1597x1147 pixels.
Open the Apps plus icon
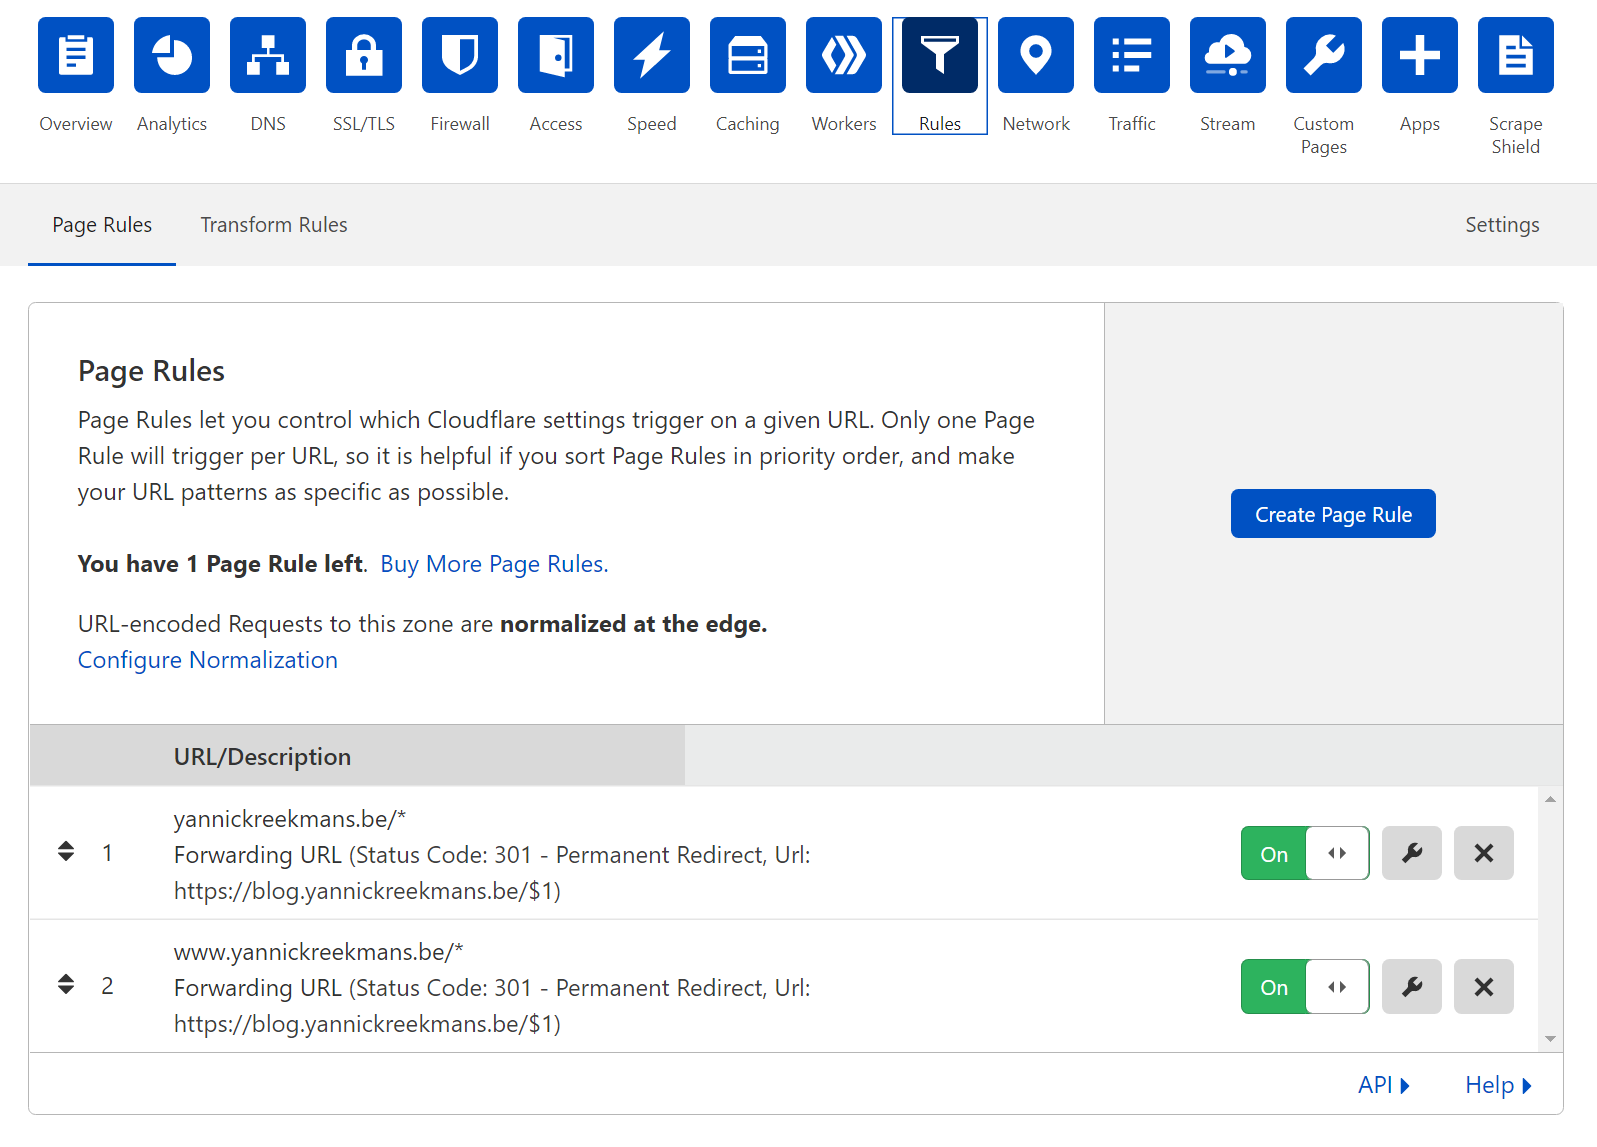(x=1420, y=55)
